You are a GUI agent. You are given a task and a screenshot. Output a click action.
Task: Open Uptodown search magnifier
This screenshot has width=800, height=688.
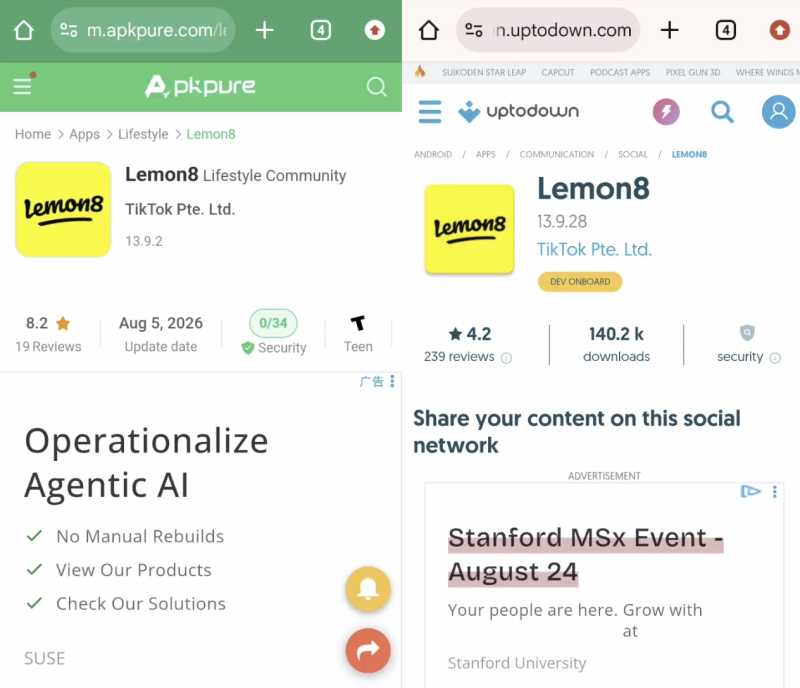pos(722,111)
